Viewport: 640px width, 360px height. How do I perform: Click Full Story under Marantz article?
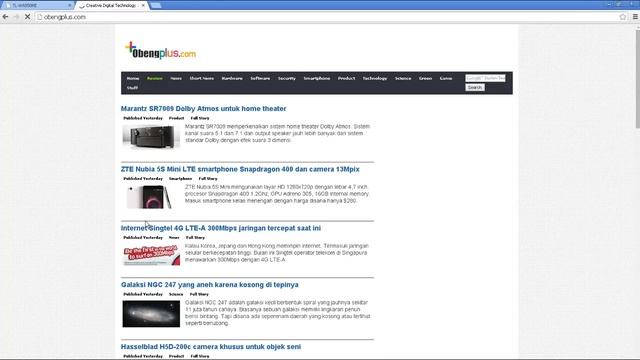coord(200,118)
